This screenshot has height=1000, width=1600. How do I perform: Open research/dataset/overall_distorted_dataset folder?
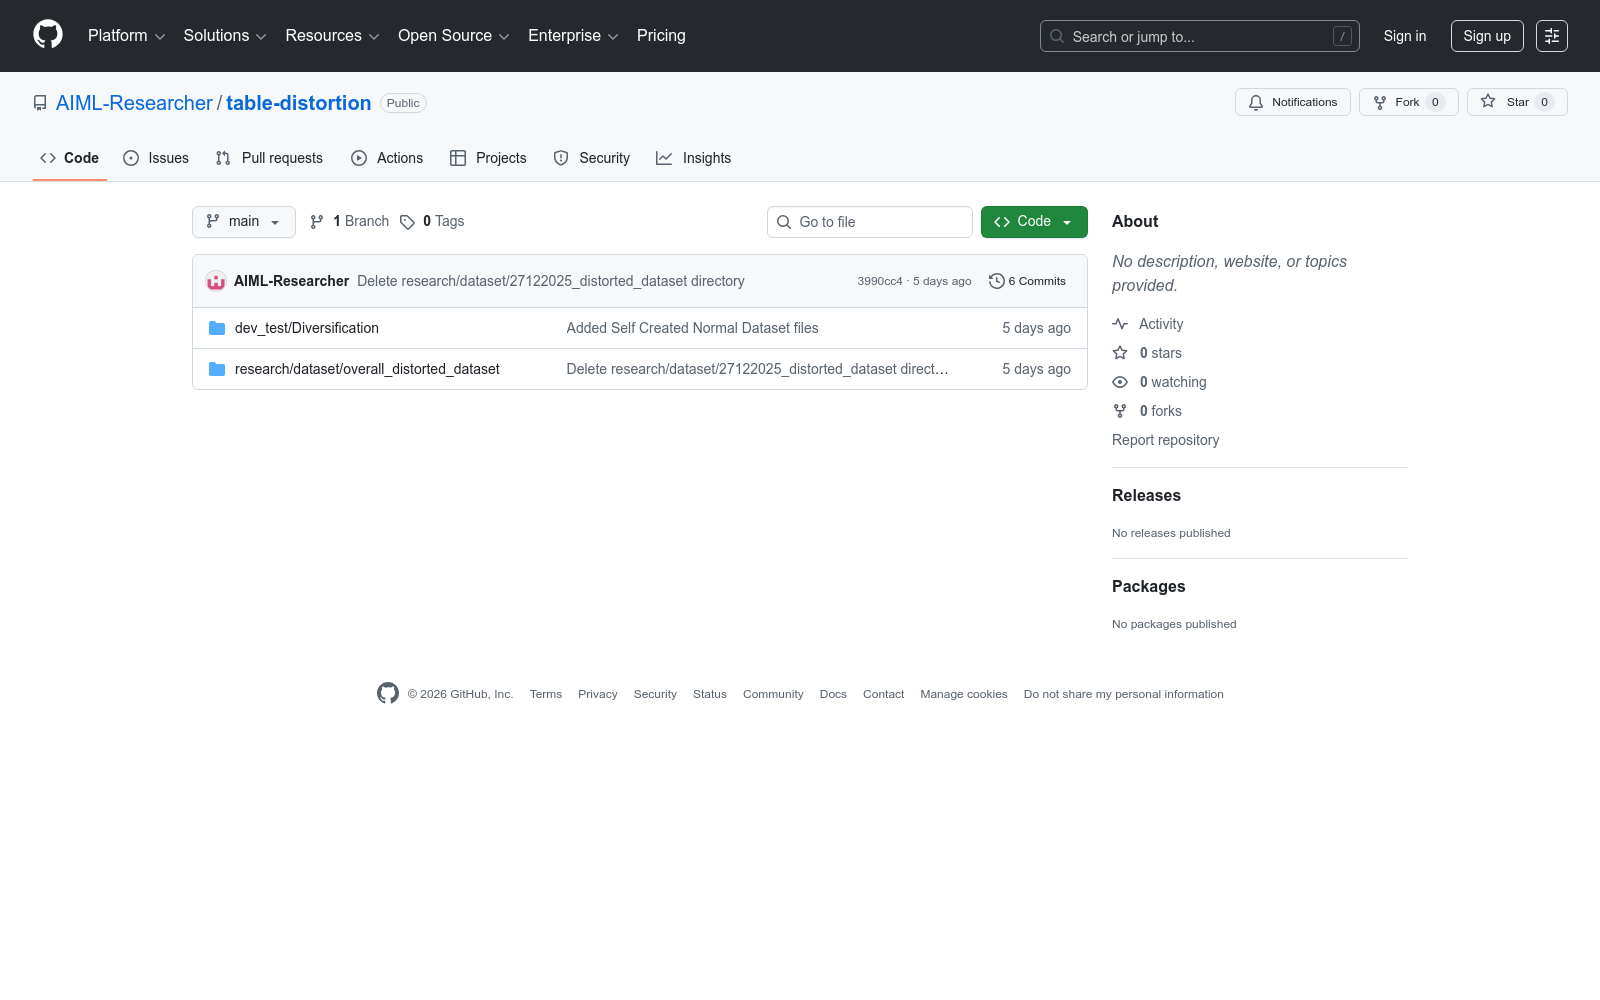(367, 369)
